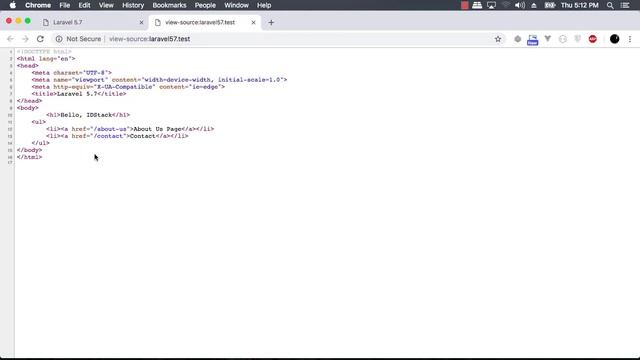Click the h1 Hello, IDStack line
The height and width of the screenshot is (360, 640).
(x=88, y=115)
